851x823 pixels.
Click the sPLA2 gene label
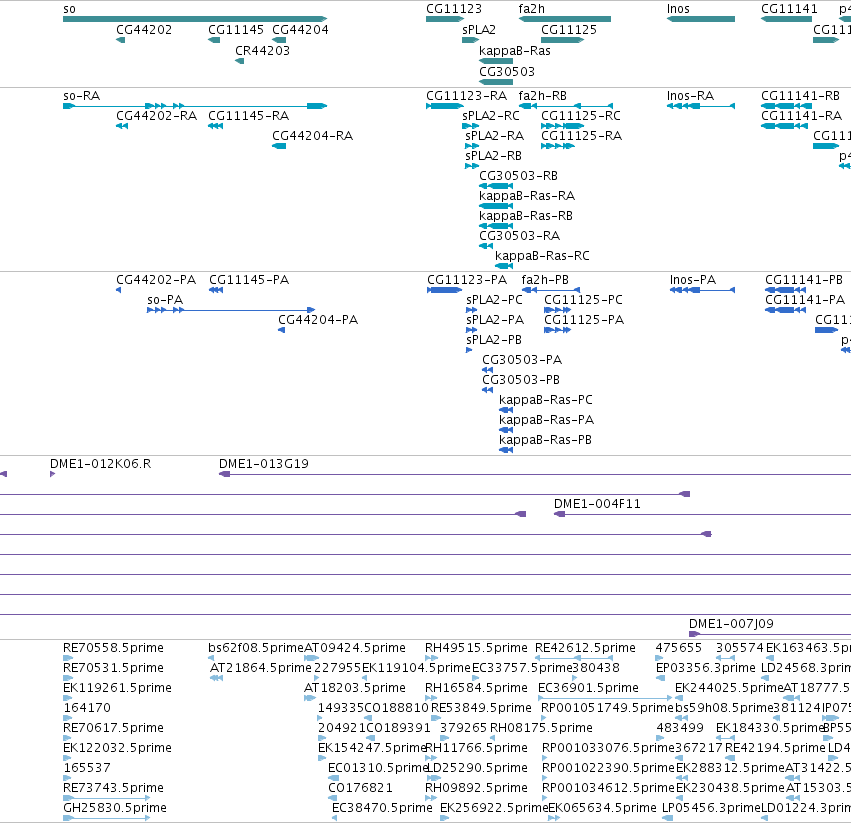(479, 30)
